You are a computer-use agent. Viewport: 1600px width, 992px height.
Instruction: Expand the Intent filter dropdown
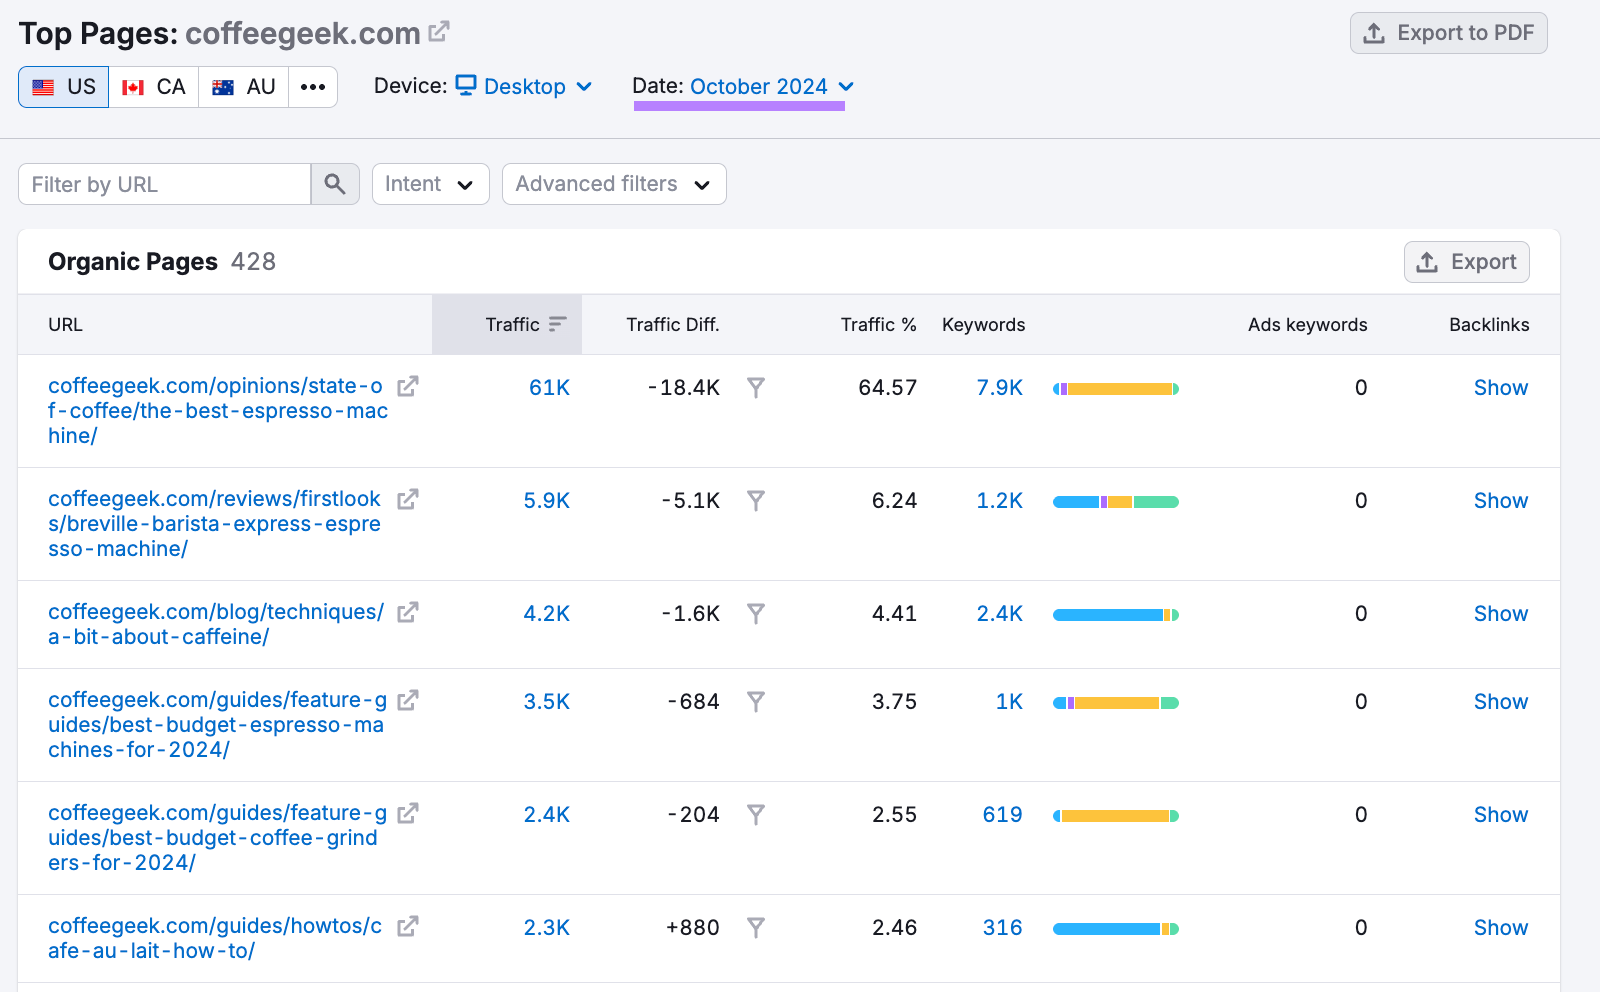point(430,184)
